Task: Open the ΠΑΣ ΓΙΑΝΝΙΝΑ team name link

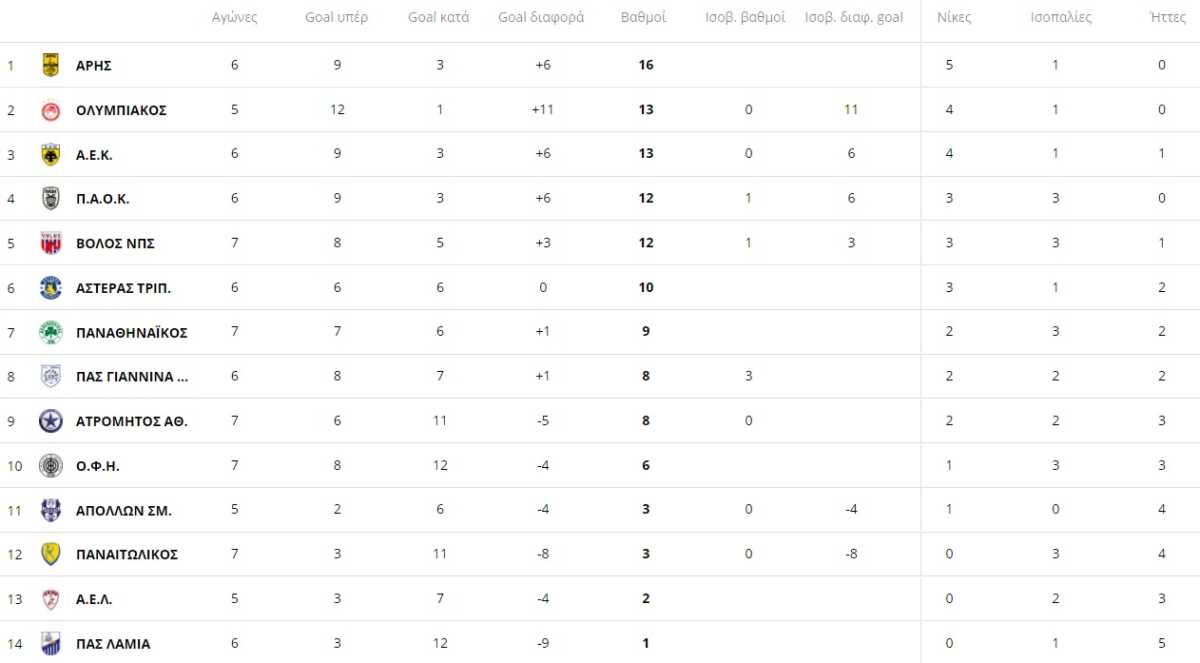Action: (132, 377)
